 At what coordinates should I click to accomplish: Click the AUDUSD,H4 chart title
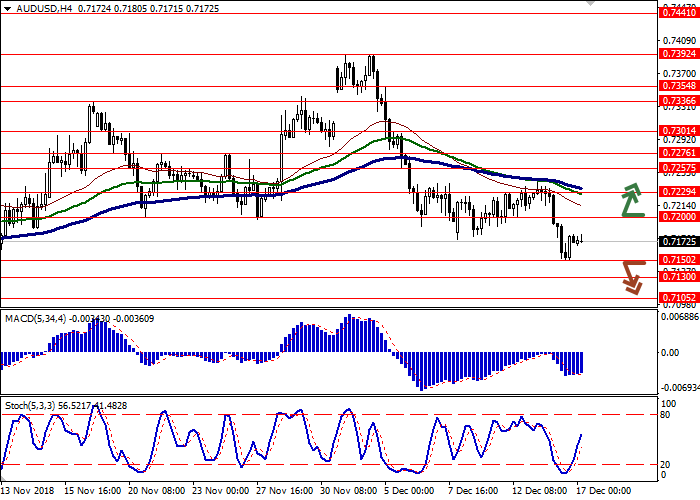tap(30, 7)
